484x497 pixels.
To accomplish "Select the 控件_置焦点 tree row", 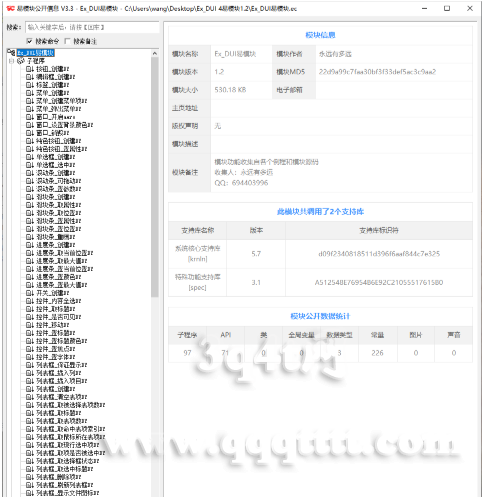I will point(55,349).
